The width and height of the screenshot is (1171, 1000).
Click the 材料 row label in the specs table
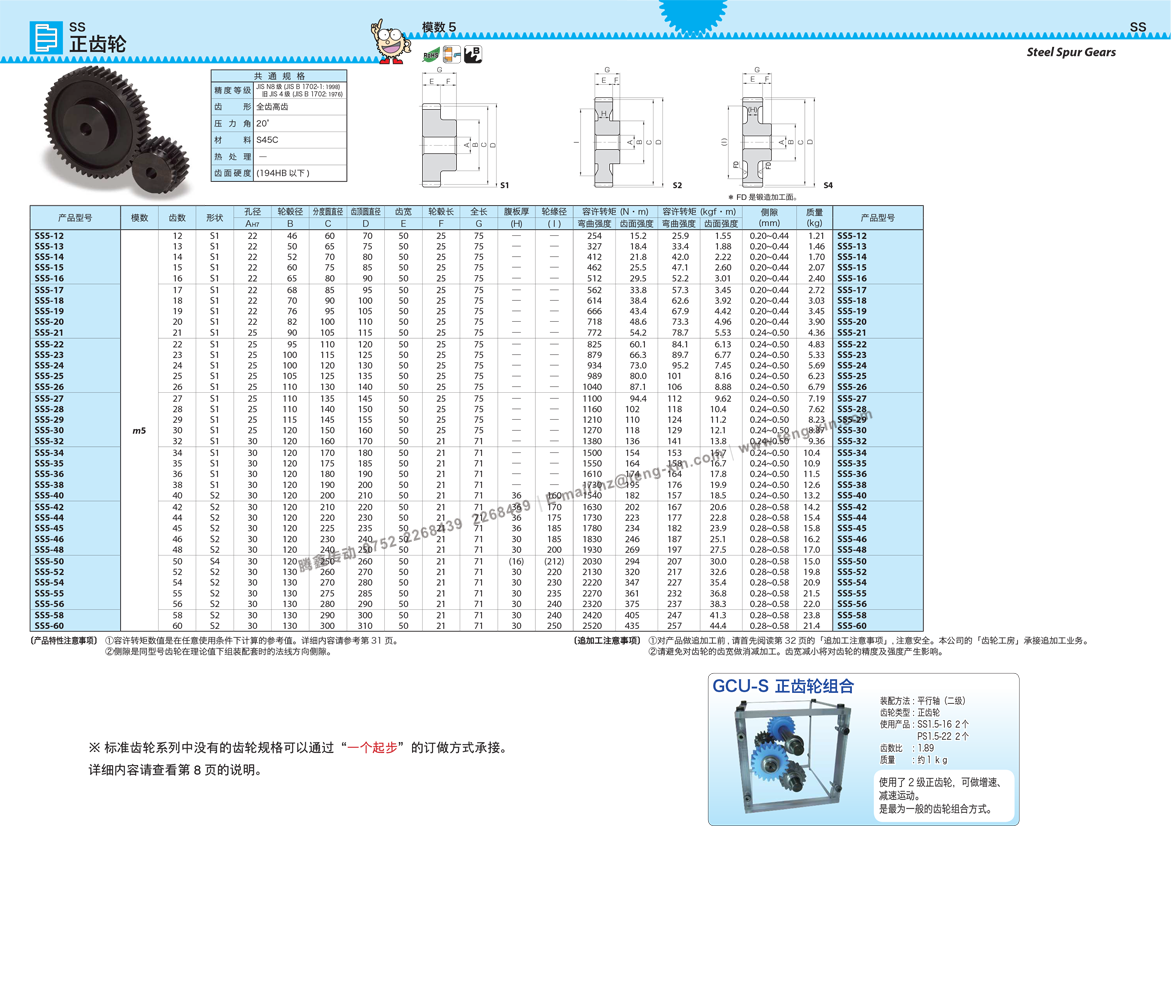pos(232,140)
